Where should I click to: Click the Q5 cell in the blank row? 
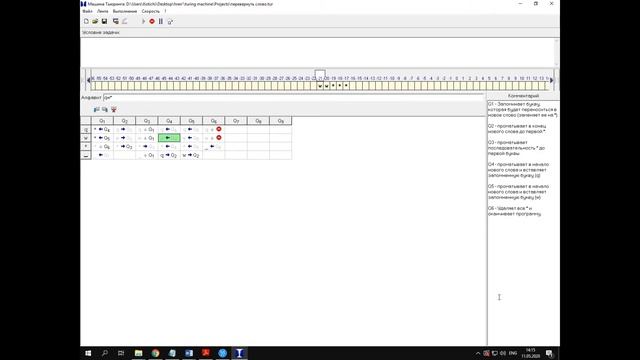pyautogui.click(x=191, y=155)
